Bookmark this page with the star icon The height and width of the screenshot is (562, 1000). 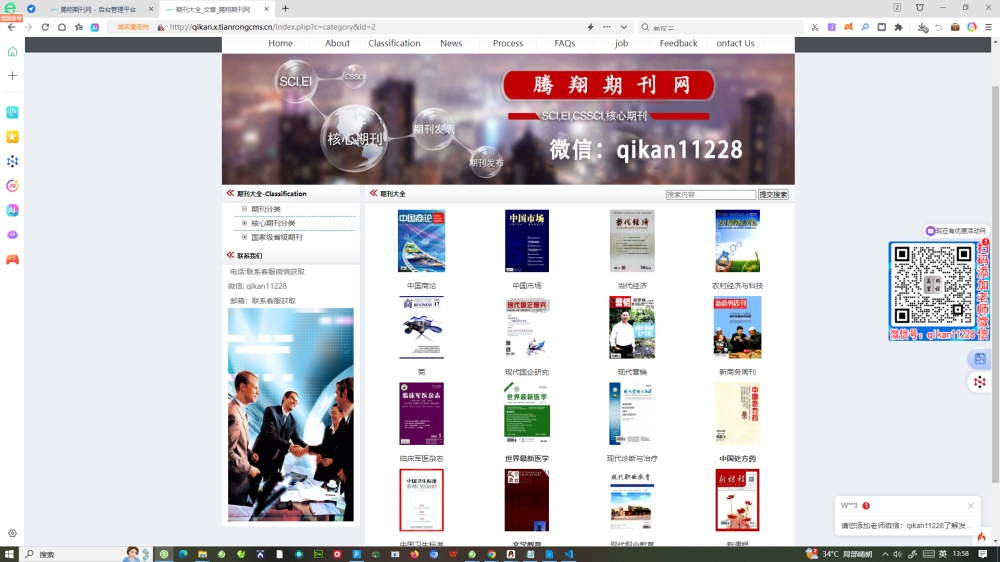78,27
